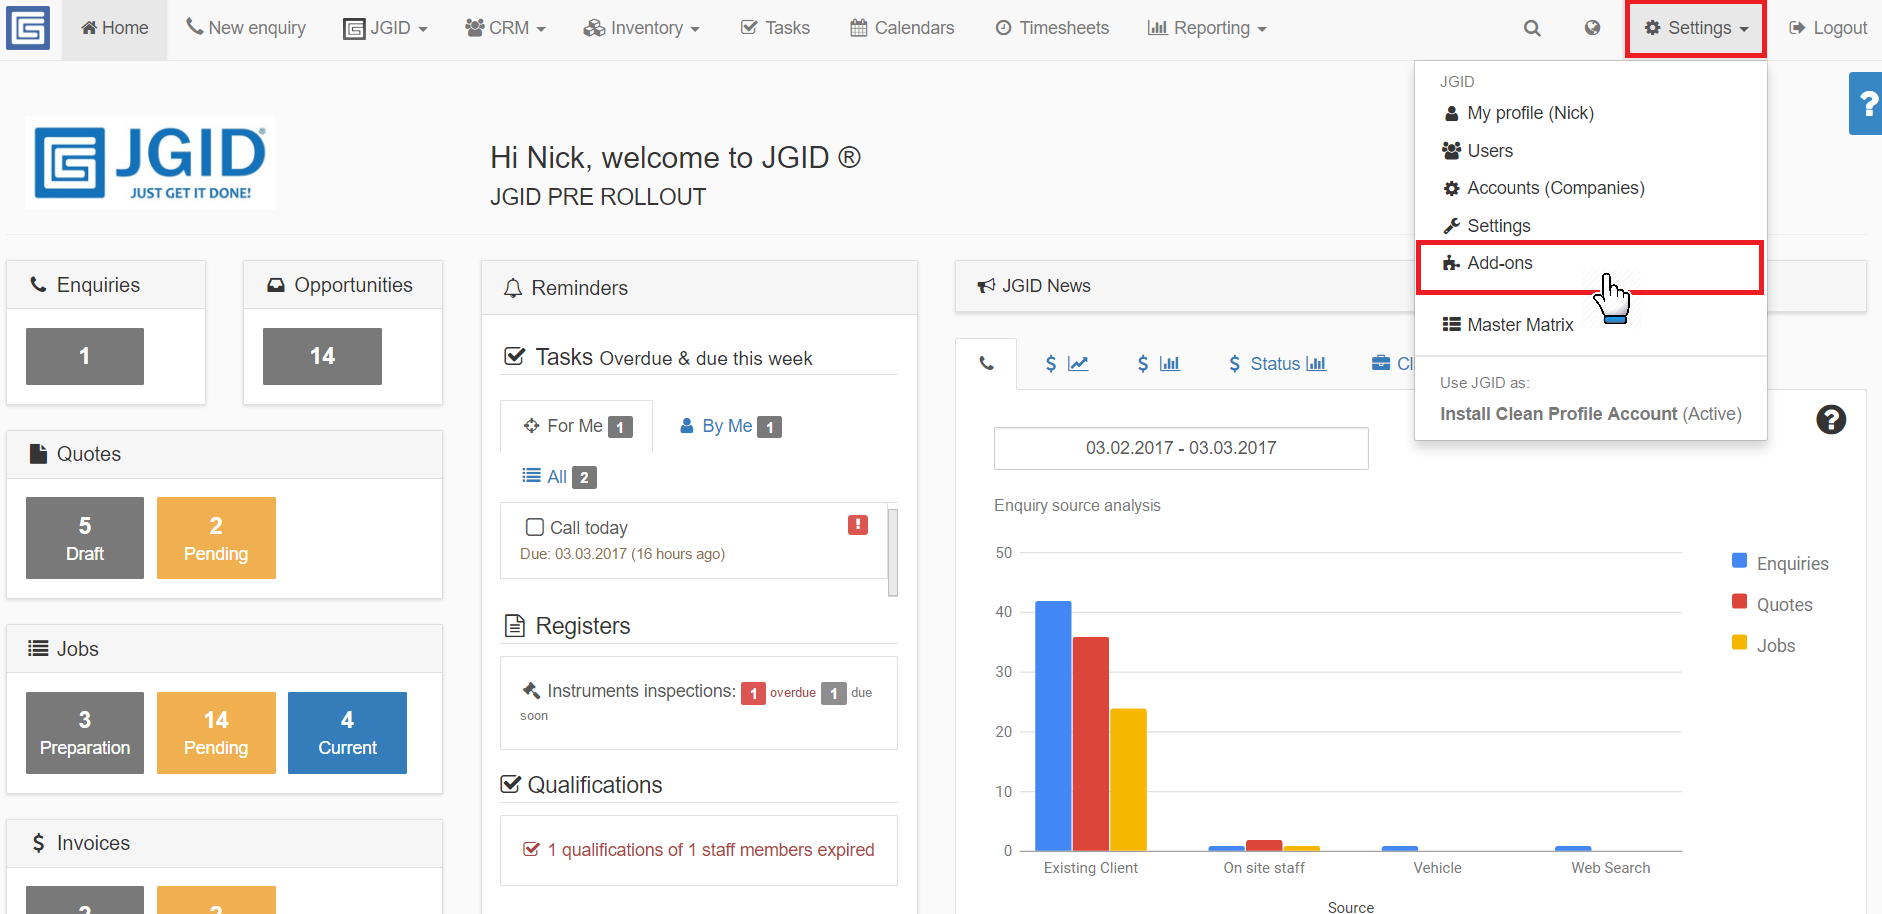This screenshot has width=1882, height=914.
Task: Show All tasks tab
Action: click(559, 477)
